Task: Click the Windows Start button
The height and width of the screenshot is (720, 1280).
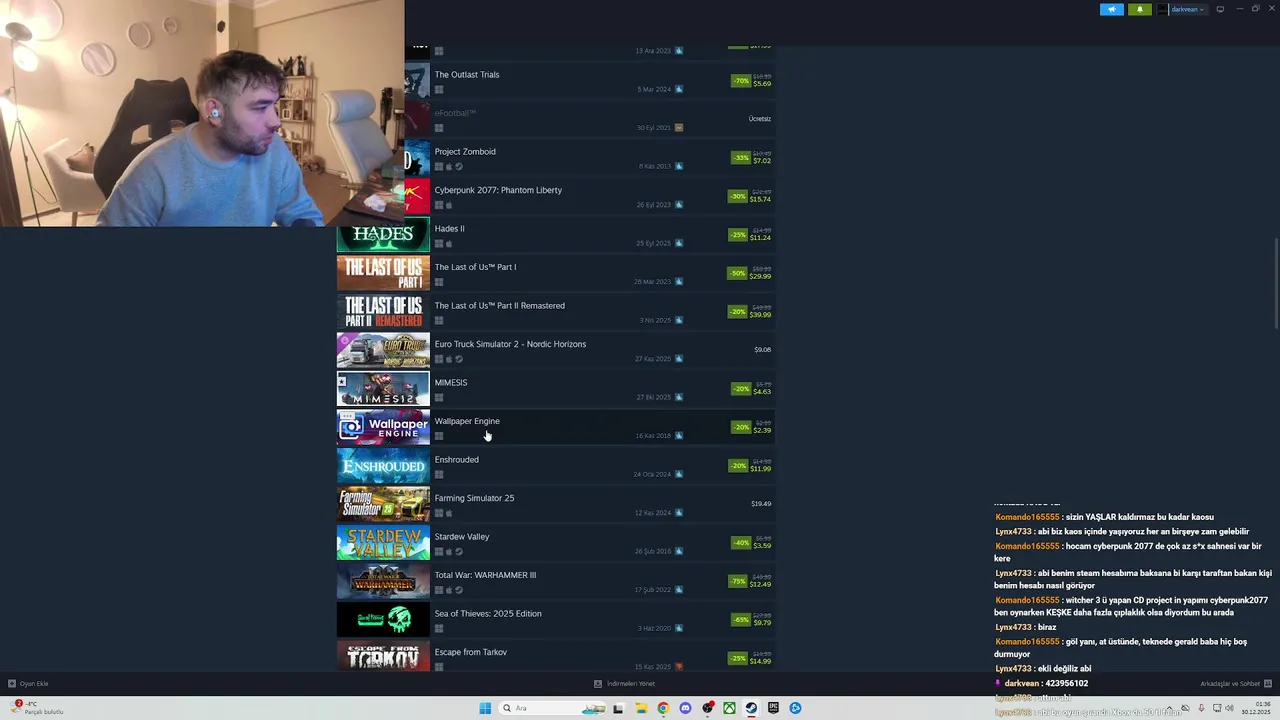Action: tap(485, 708)
